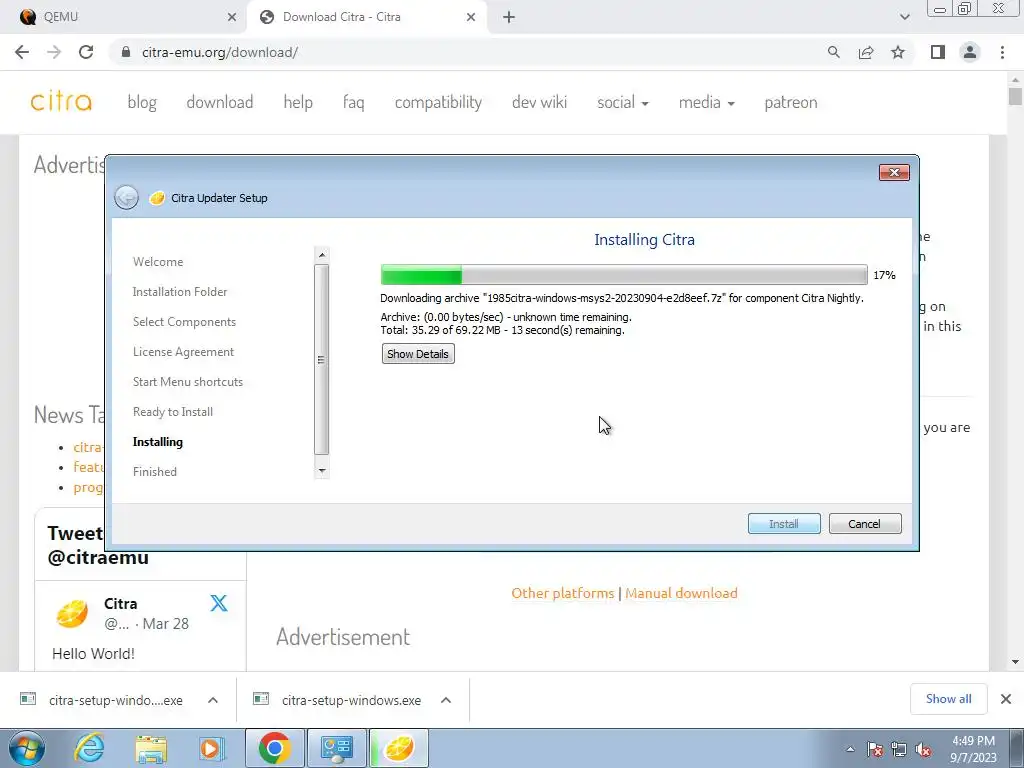Open the compatibility page
1024x768 pixels.
coord(438,103)
